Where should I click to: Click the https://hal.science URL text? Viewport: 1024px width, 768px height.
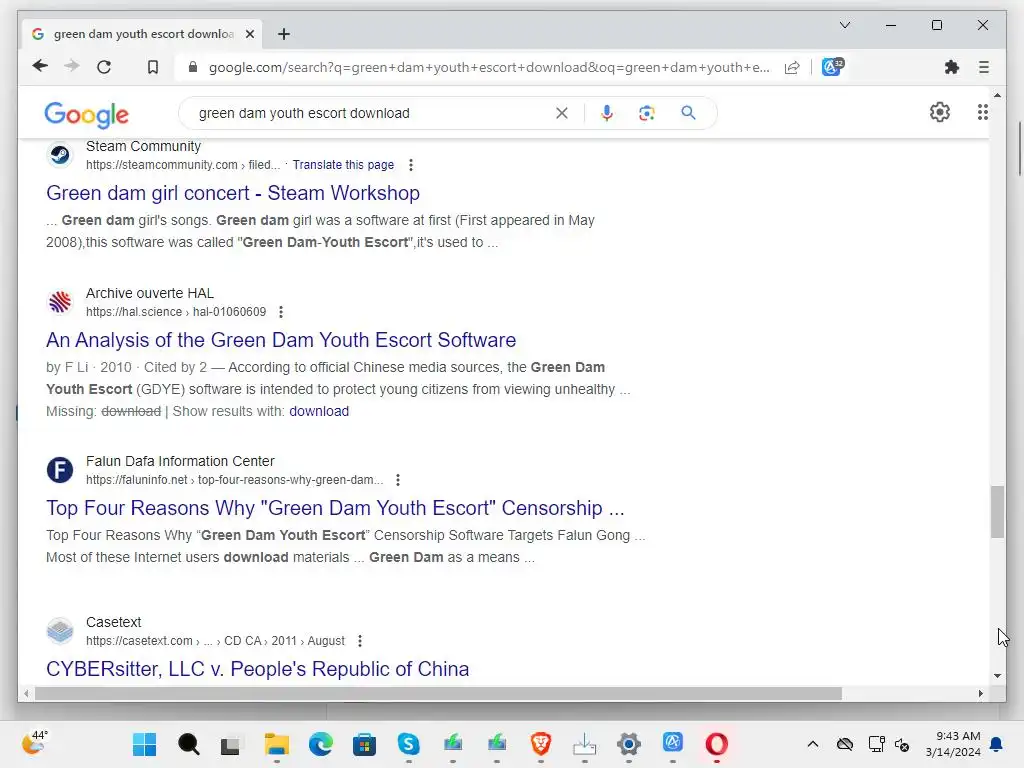coord(134,312)
